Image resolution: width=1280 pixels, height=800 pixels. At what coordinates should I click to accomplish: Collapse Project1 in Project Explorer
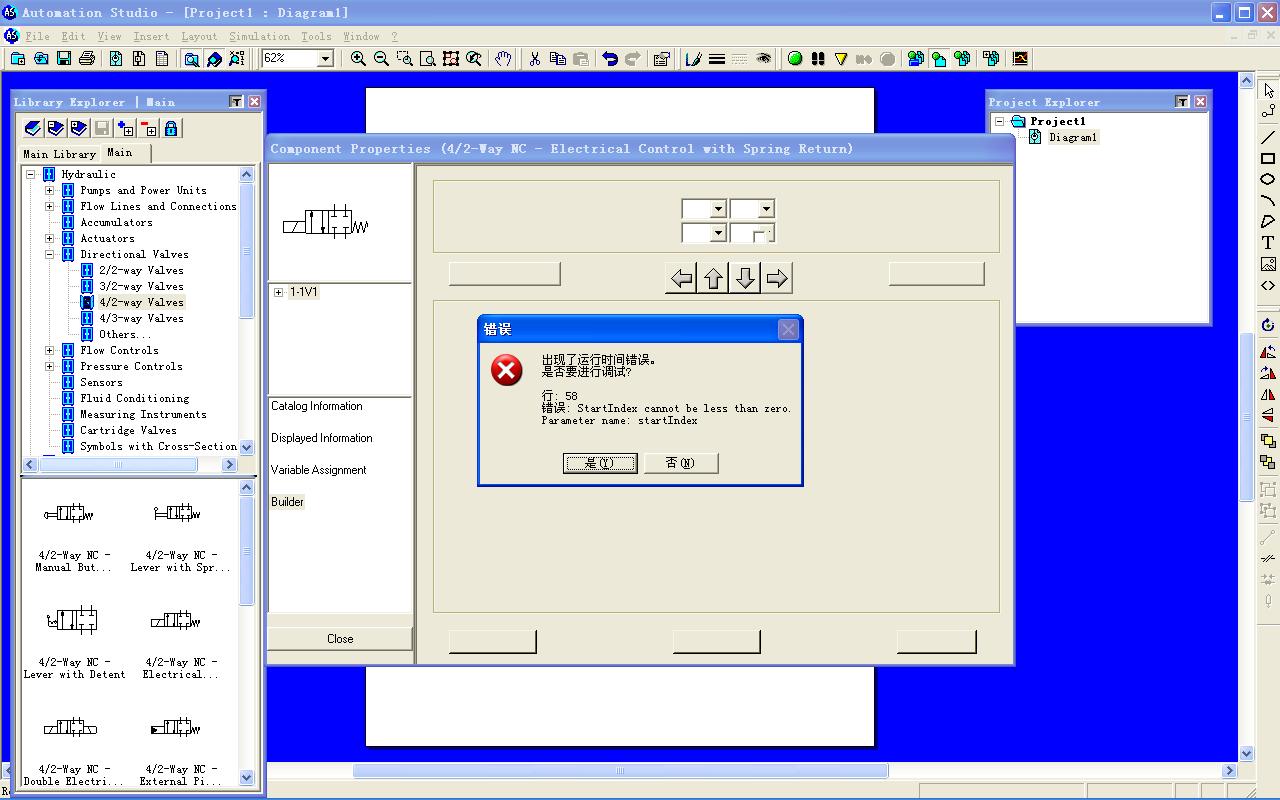[999, 121]
